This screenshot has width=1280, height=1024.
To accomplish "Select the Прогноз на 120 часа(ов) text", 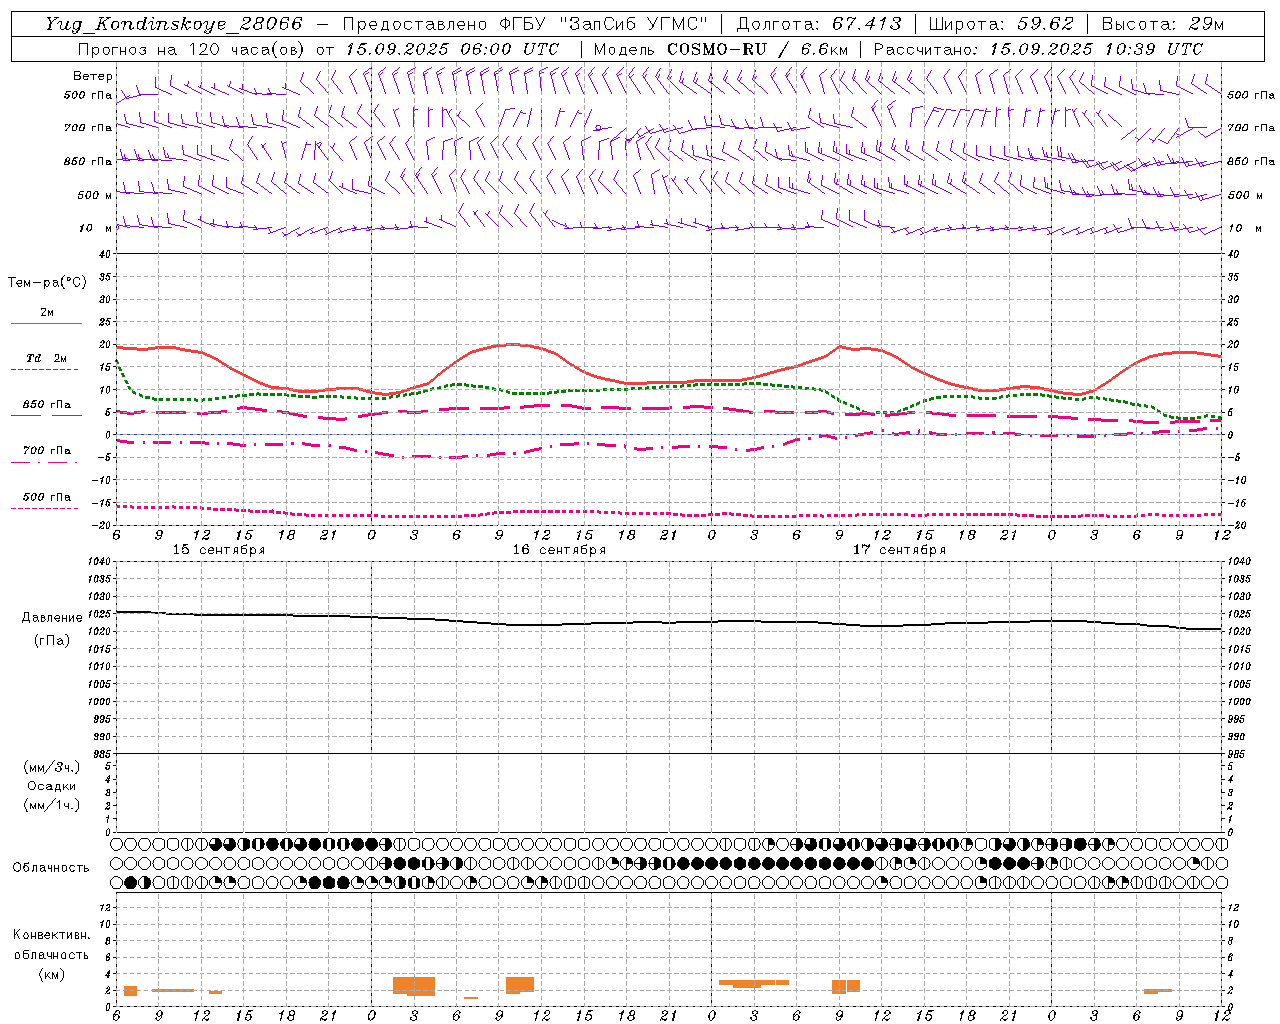I will (193, 49).
